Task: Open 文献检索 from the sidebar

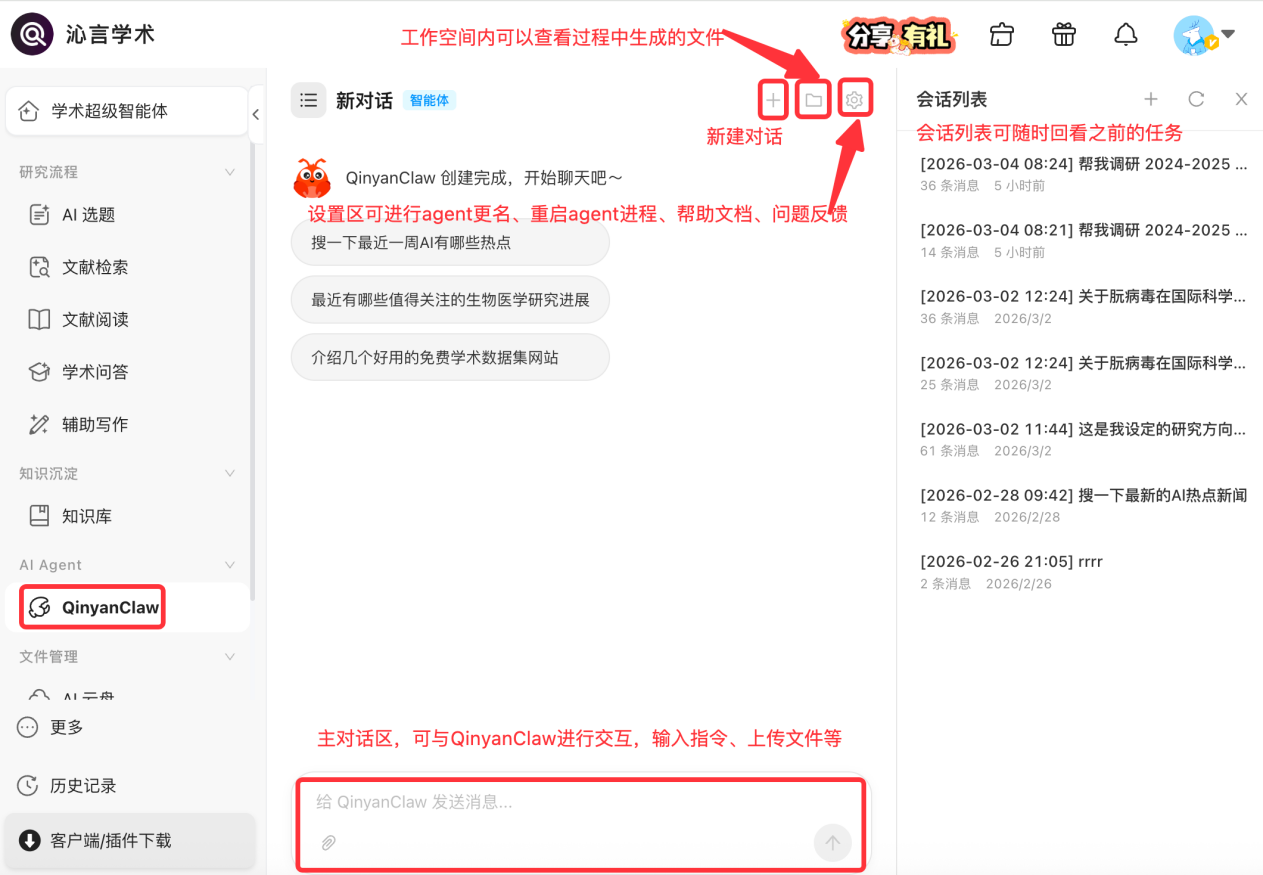Action: coord(94,267)
